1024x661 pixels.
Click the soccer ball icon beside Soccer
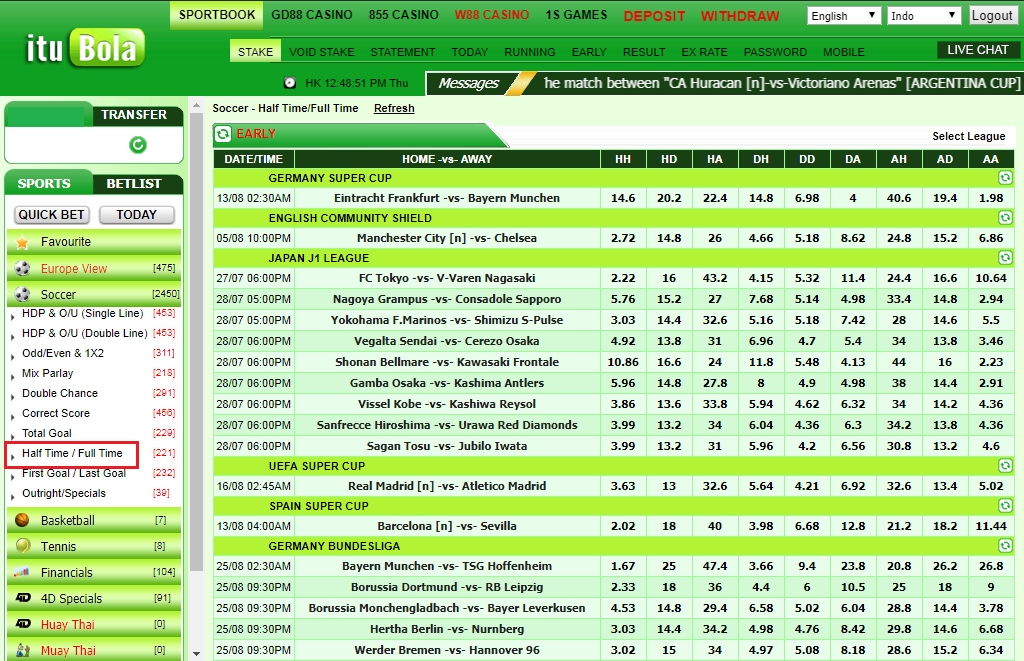[22, 295]
